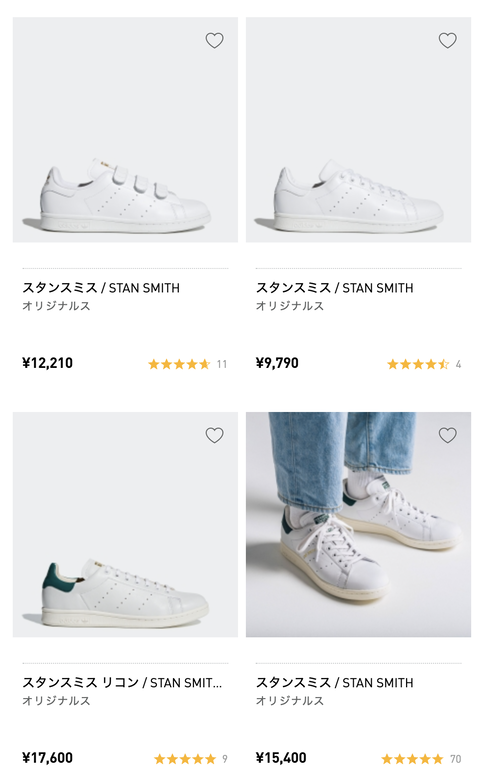Open the Stan Smith title priced ¥9,790
Image resolution: width=480 pixels, height=775 pixels.
[334, 288]
